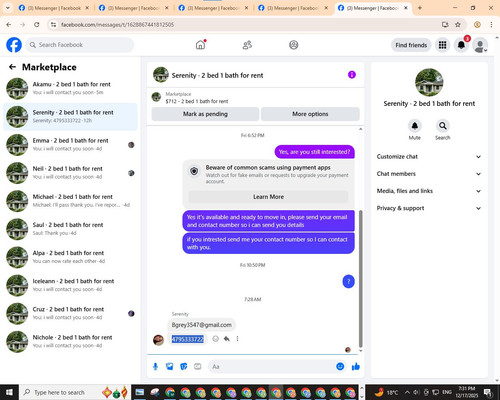Open the Facebook home feed icon
The height and width of the screenshot is (400, 500).
coord(200,45)
